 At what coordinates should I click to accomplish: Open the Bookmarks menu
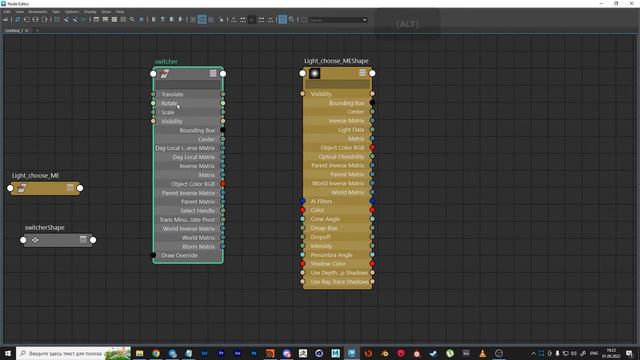(38, 12)
